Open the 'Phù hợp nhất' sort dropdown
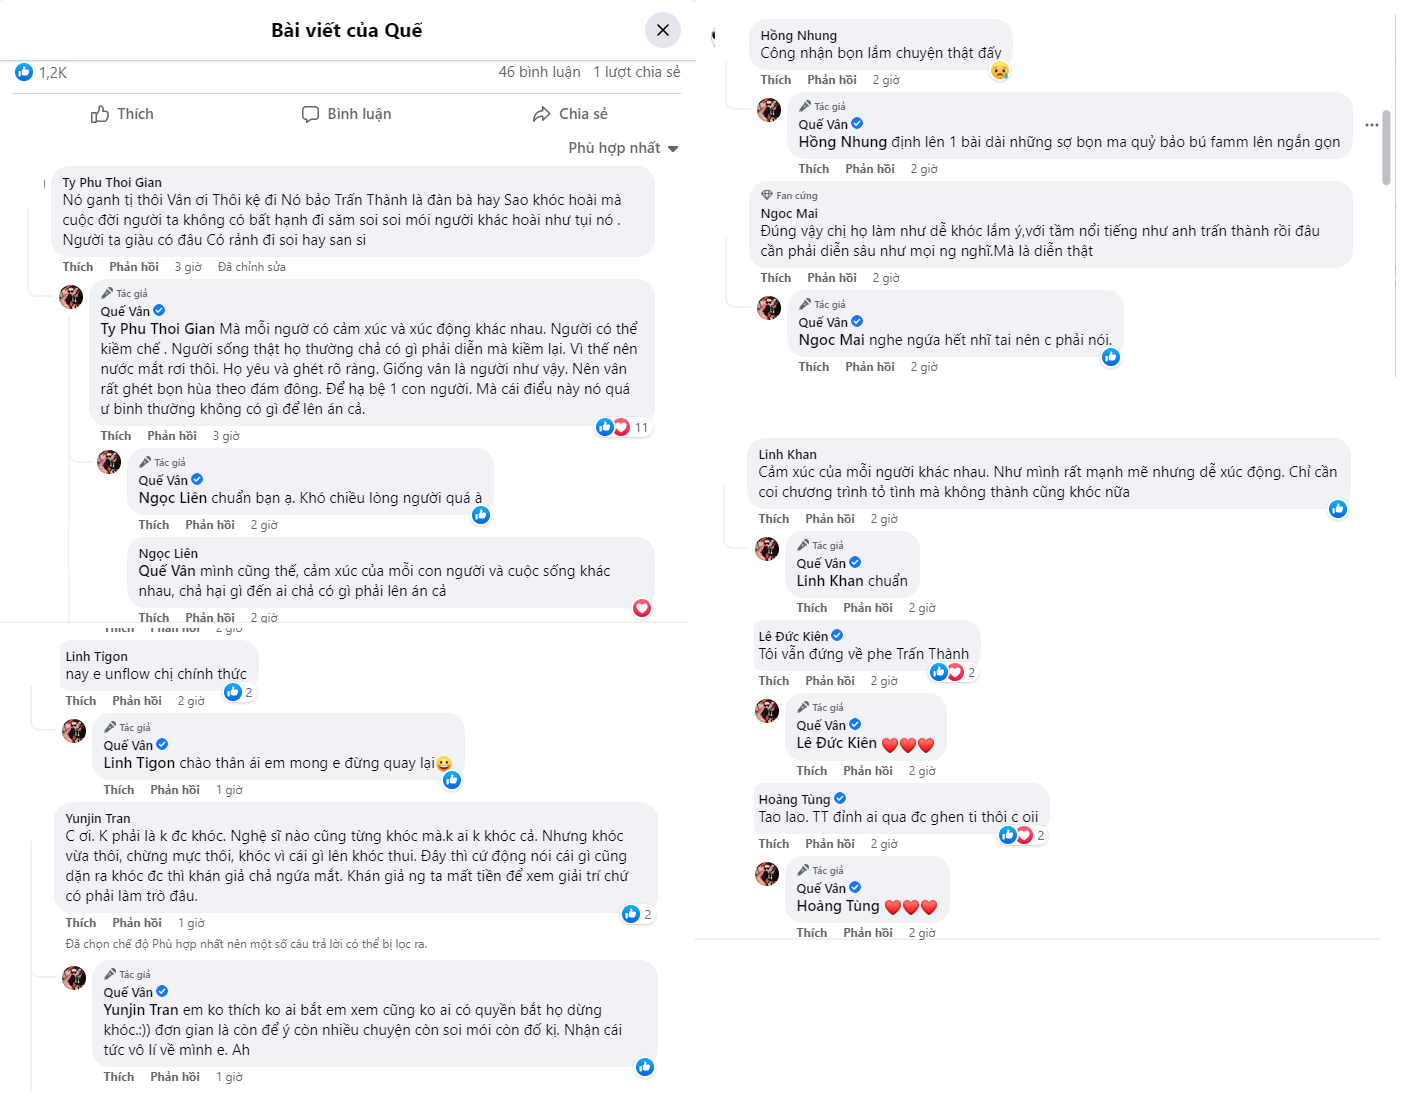 coord(623,148)
